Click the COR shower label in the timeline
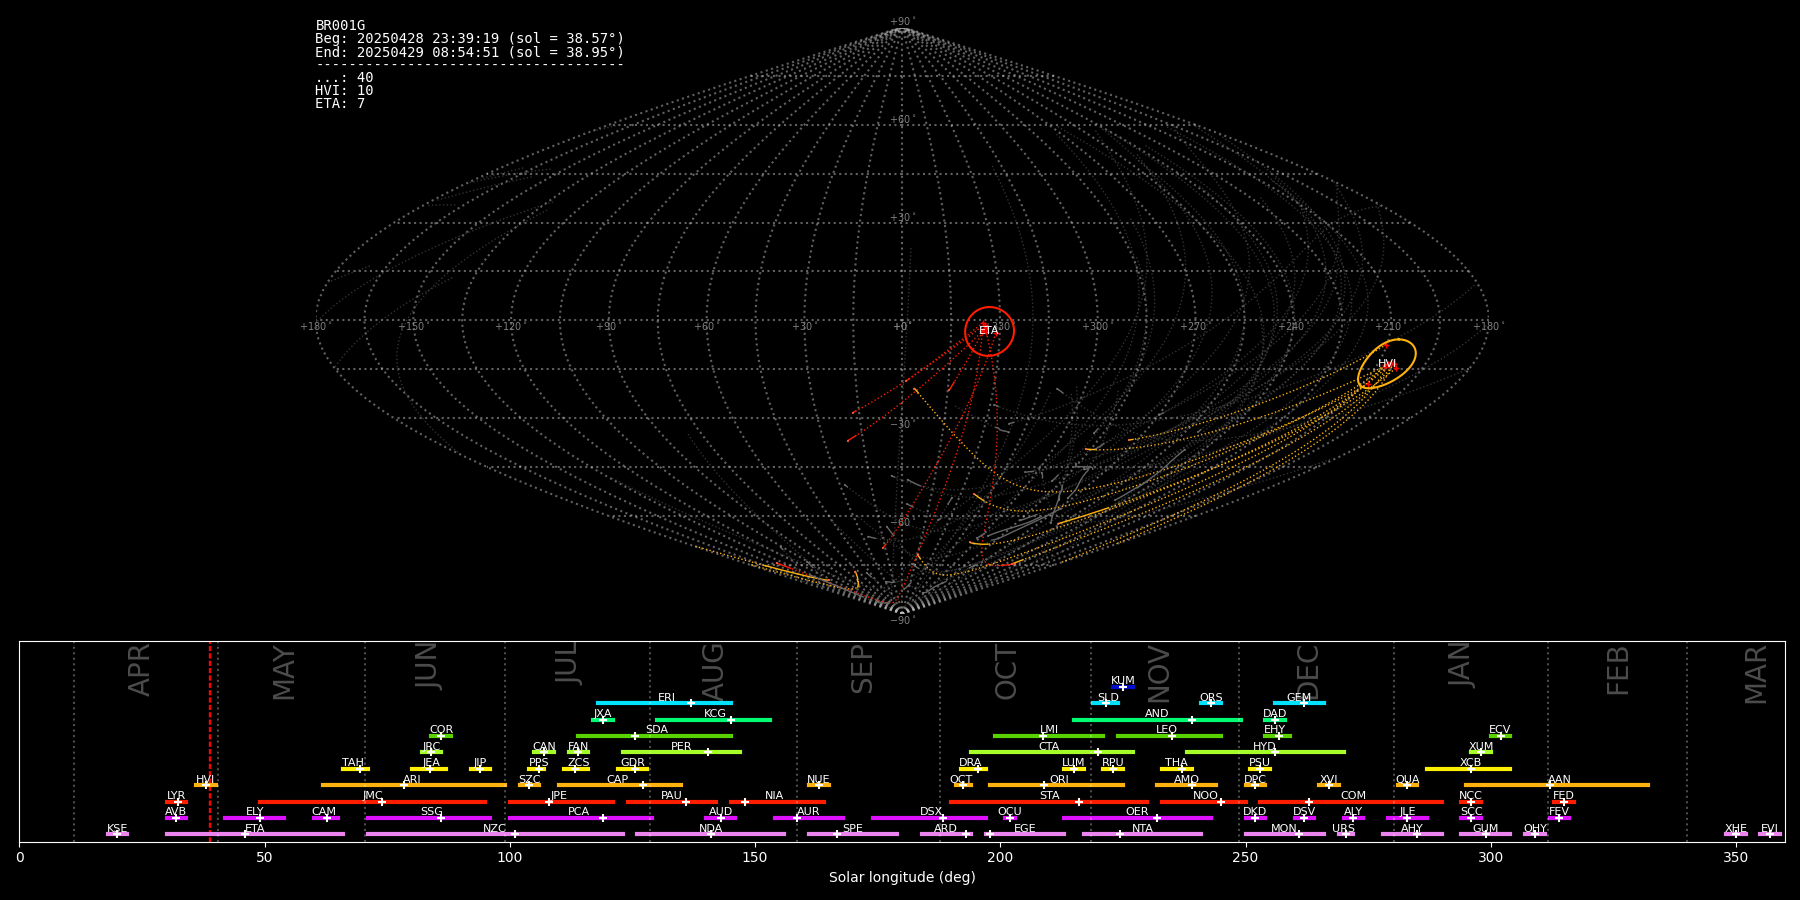The image size is (1800, 900). (x=441, y=730)
